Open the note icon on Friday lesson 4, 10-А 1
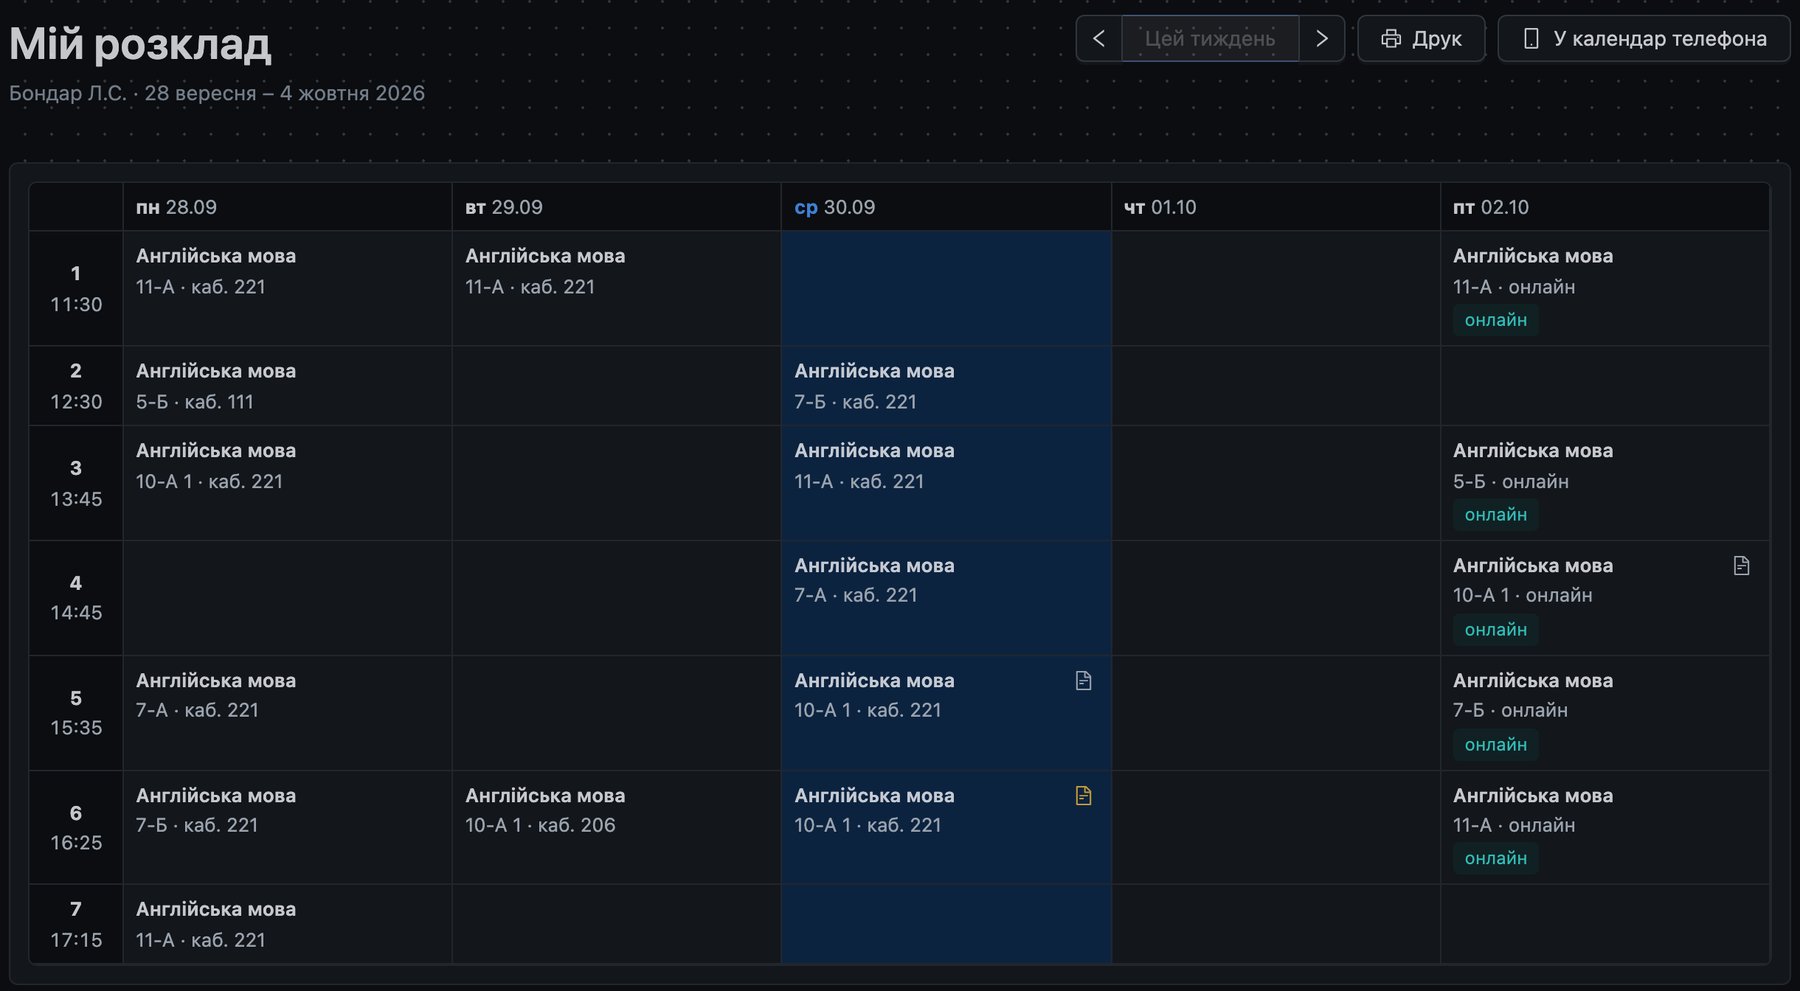1800x991 pixels. (1741, 566)
